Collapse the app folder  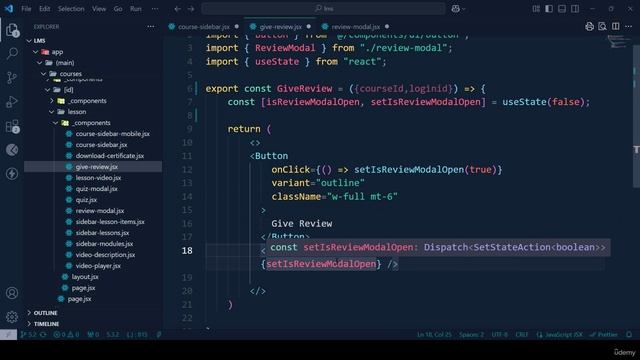36,52
